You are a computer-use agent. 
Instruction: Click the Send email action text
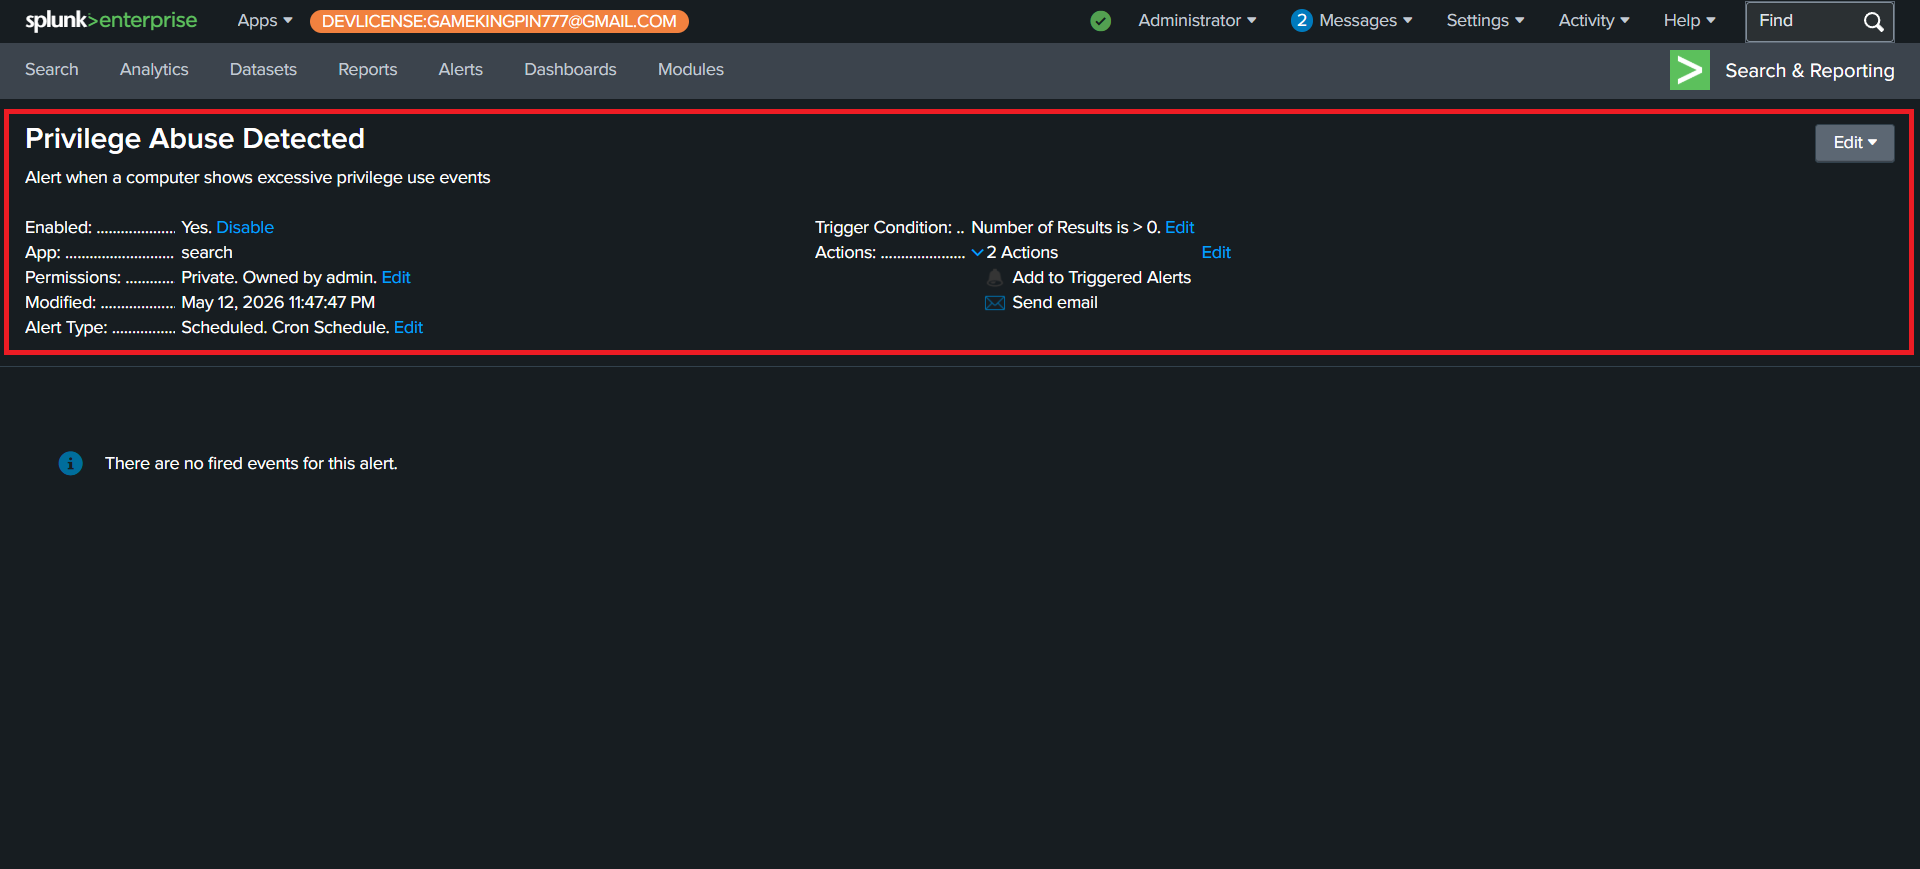(x=1055, y=303)
